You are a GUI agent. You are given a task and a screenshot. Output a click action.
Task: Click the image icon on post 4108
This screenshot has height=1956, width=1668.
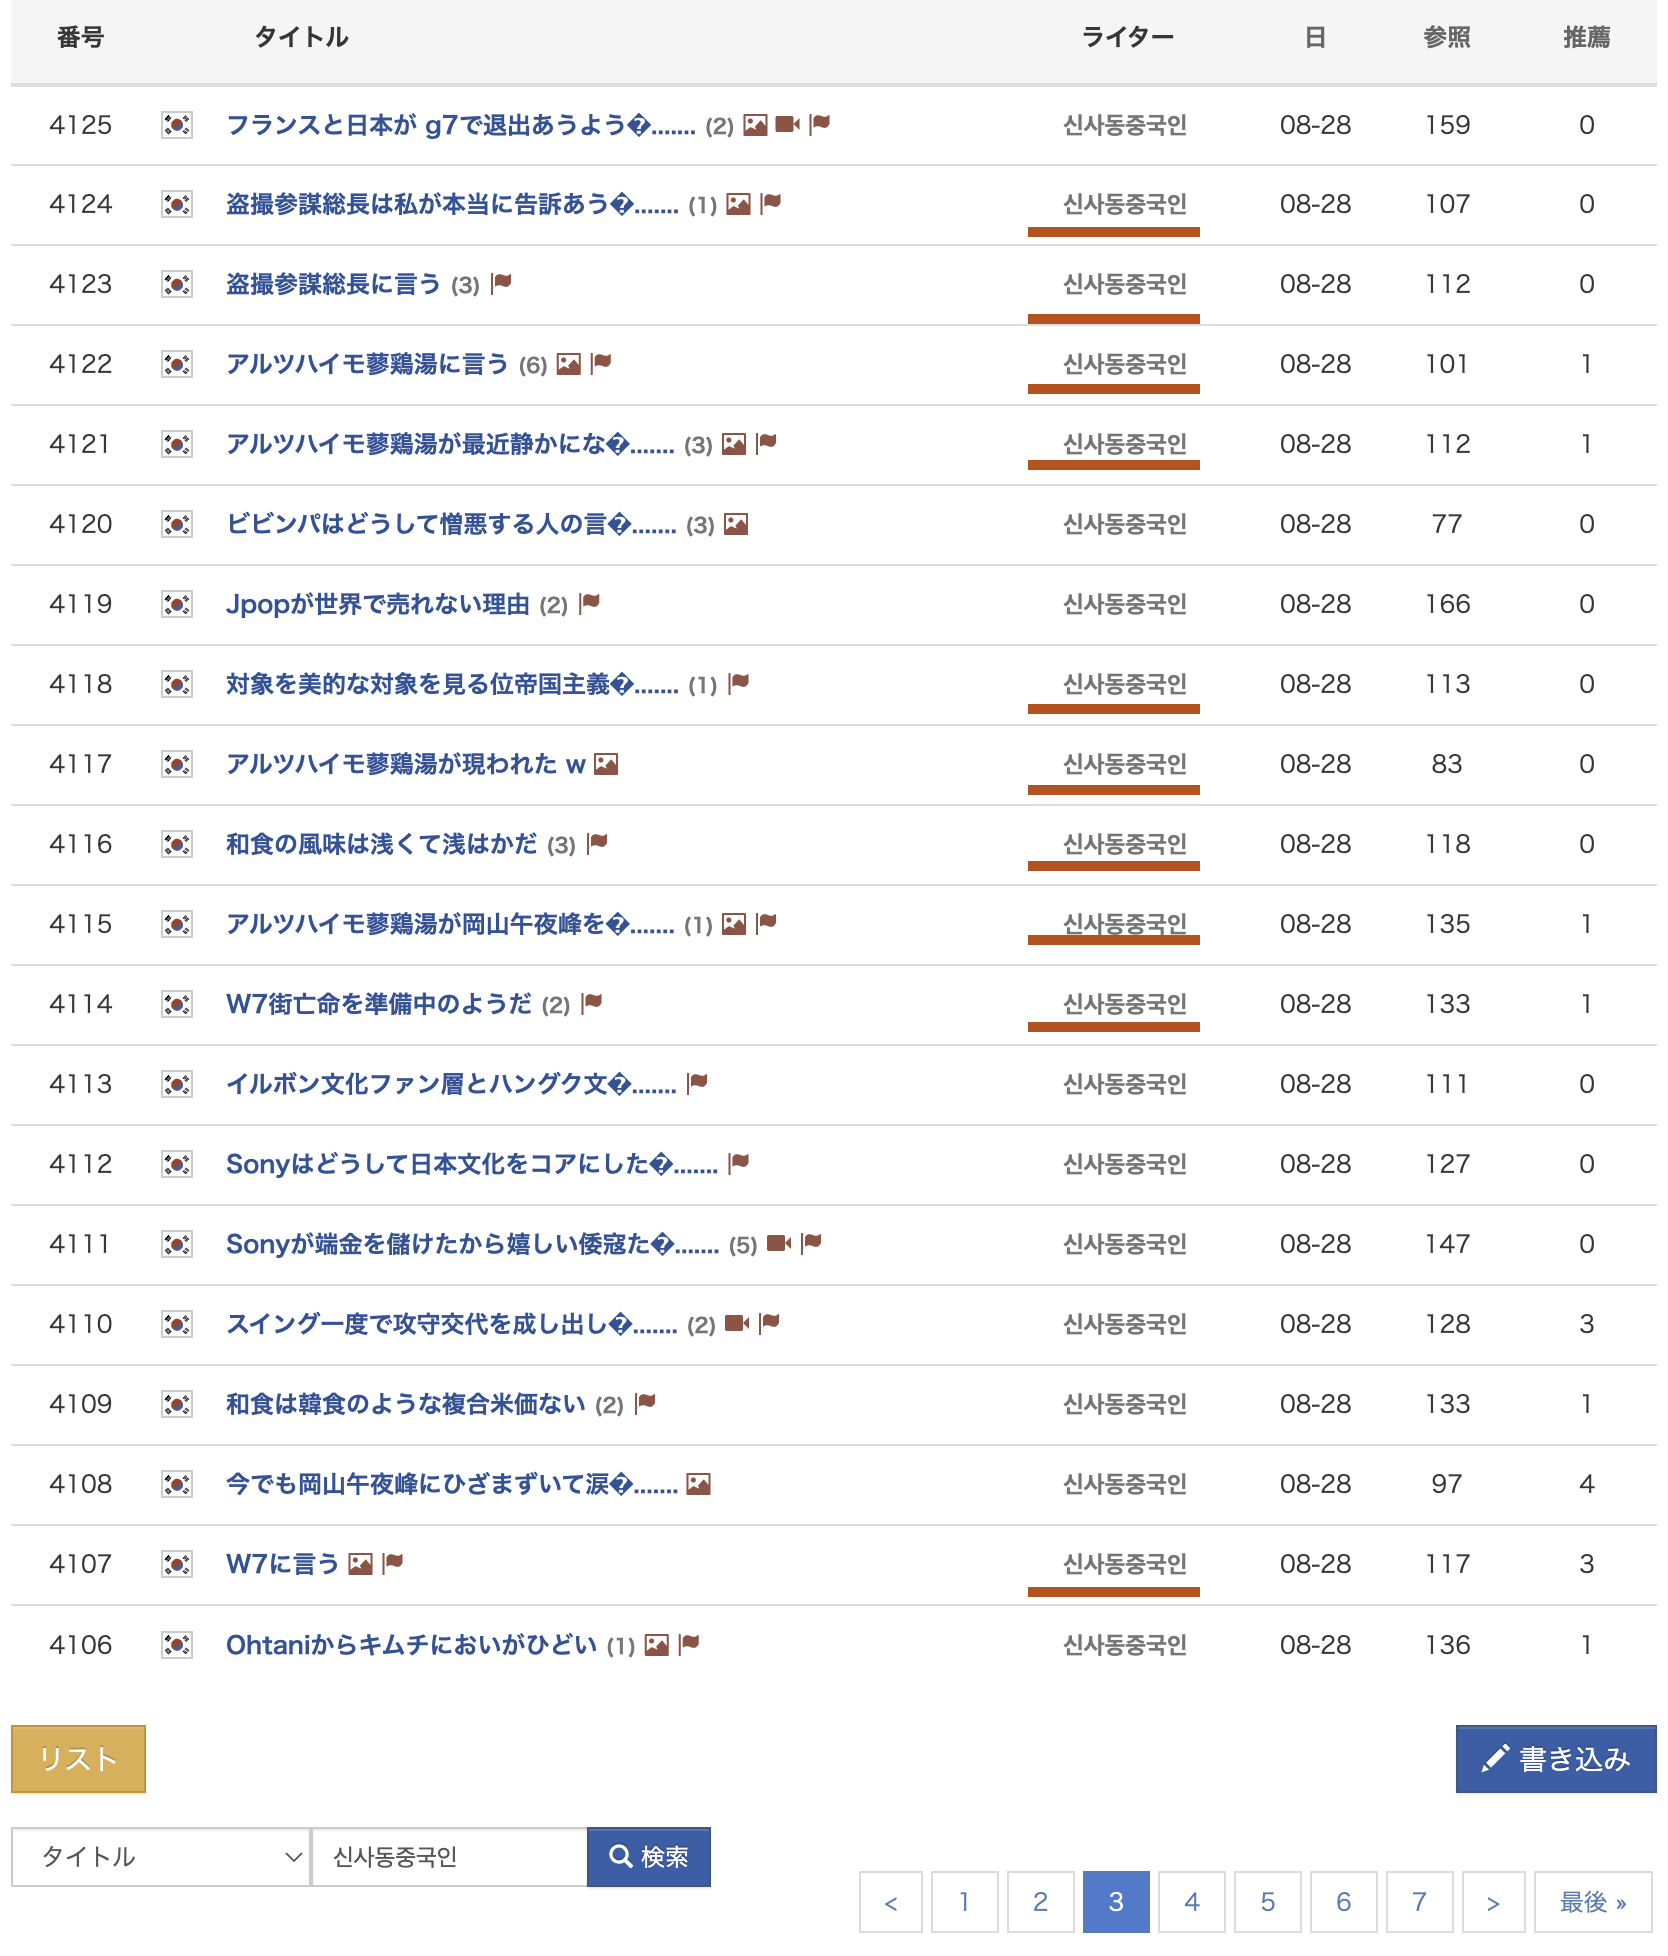(x=699, y=1484)
